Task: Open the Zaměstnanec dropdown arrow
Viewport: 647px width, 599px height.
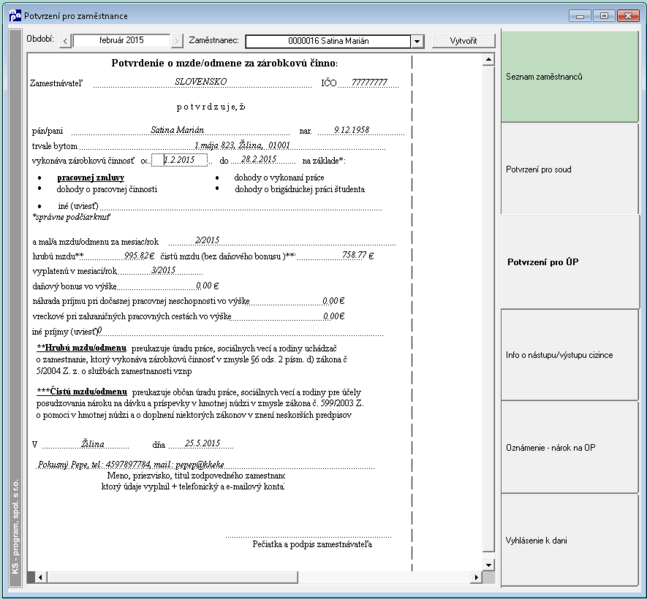Action: click(417, 41)
